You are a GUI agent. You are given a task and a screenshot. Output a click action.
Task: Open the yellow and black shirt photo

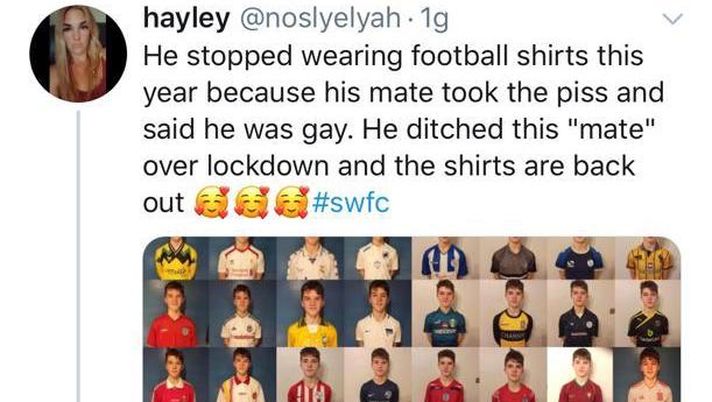coord(176,258)
